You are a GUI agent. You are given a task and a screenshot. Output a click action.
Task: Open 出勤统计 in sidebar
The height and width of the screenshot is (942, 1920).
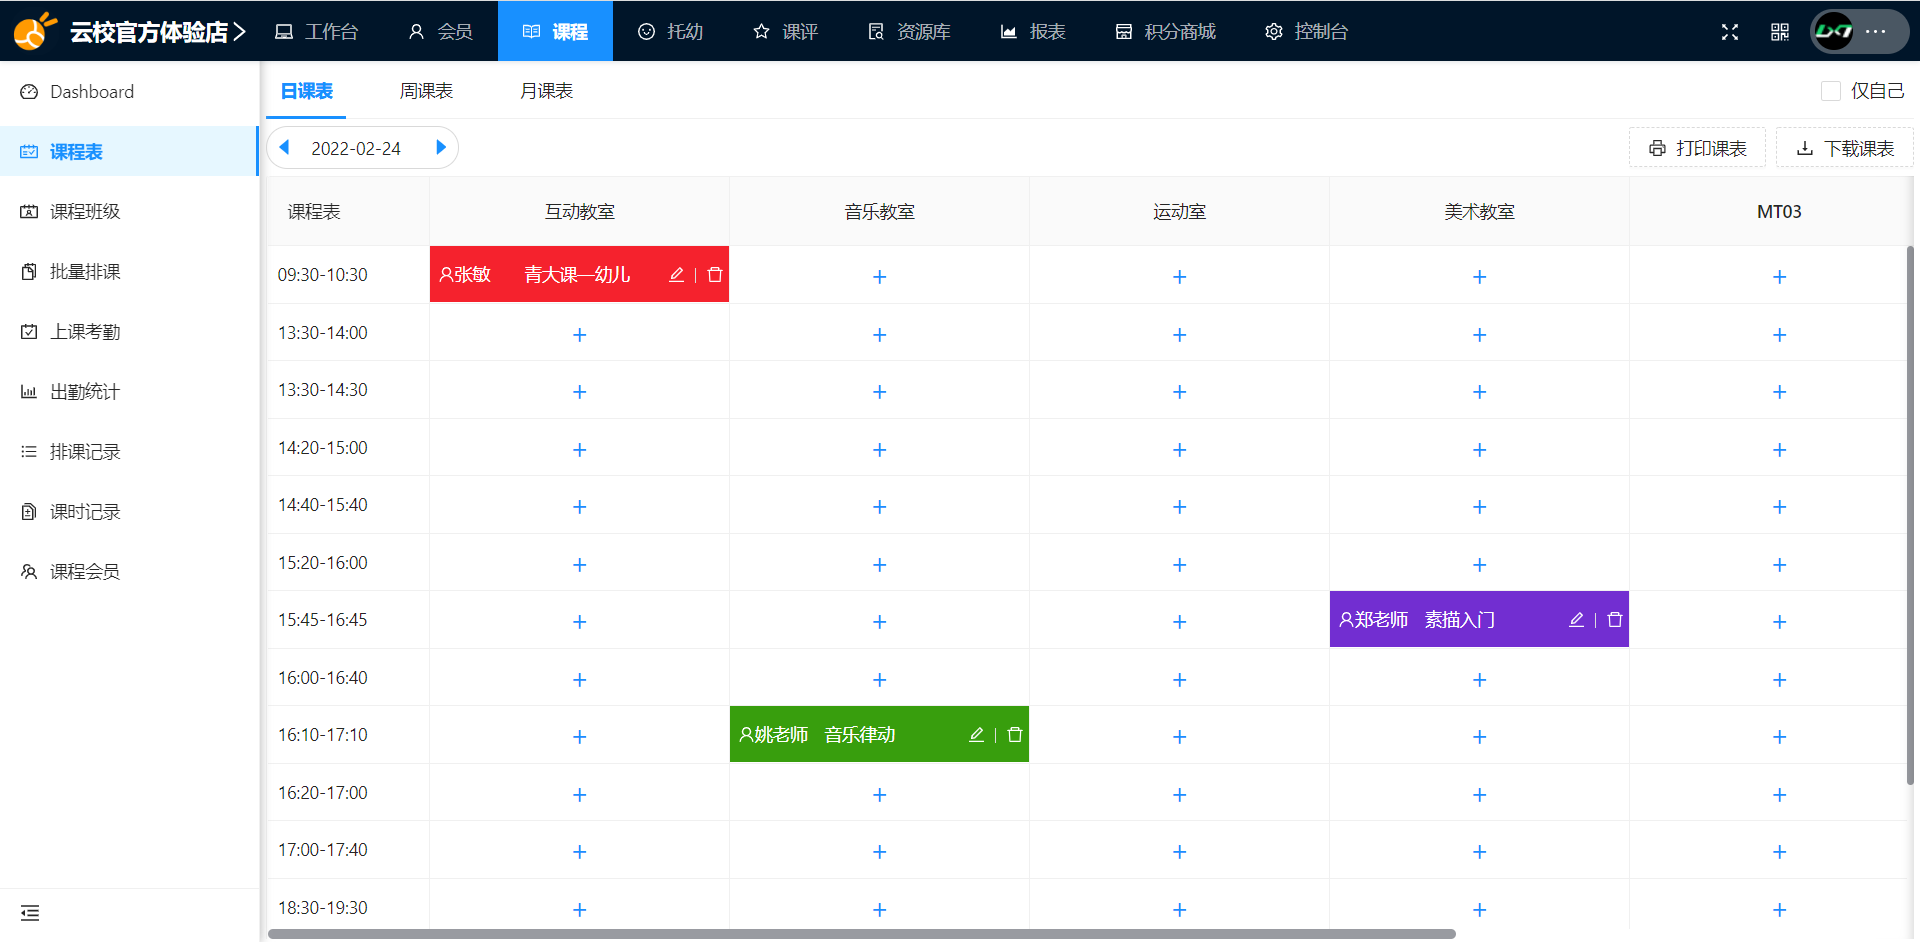(x=129, y=391)
